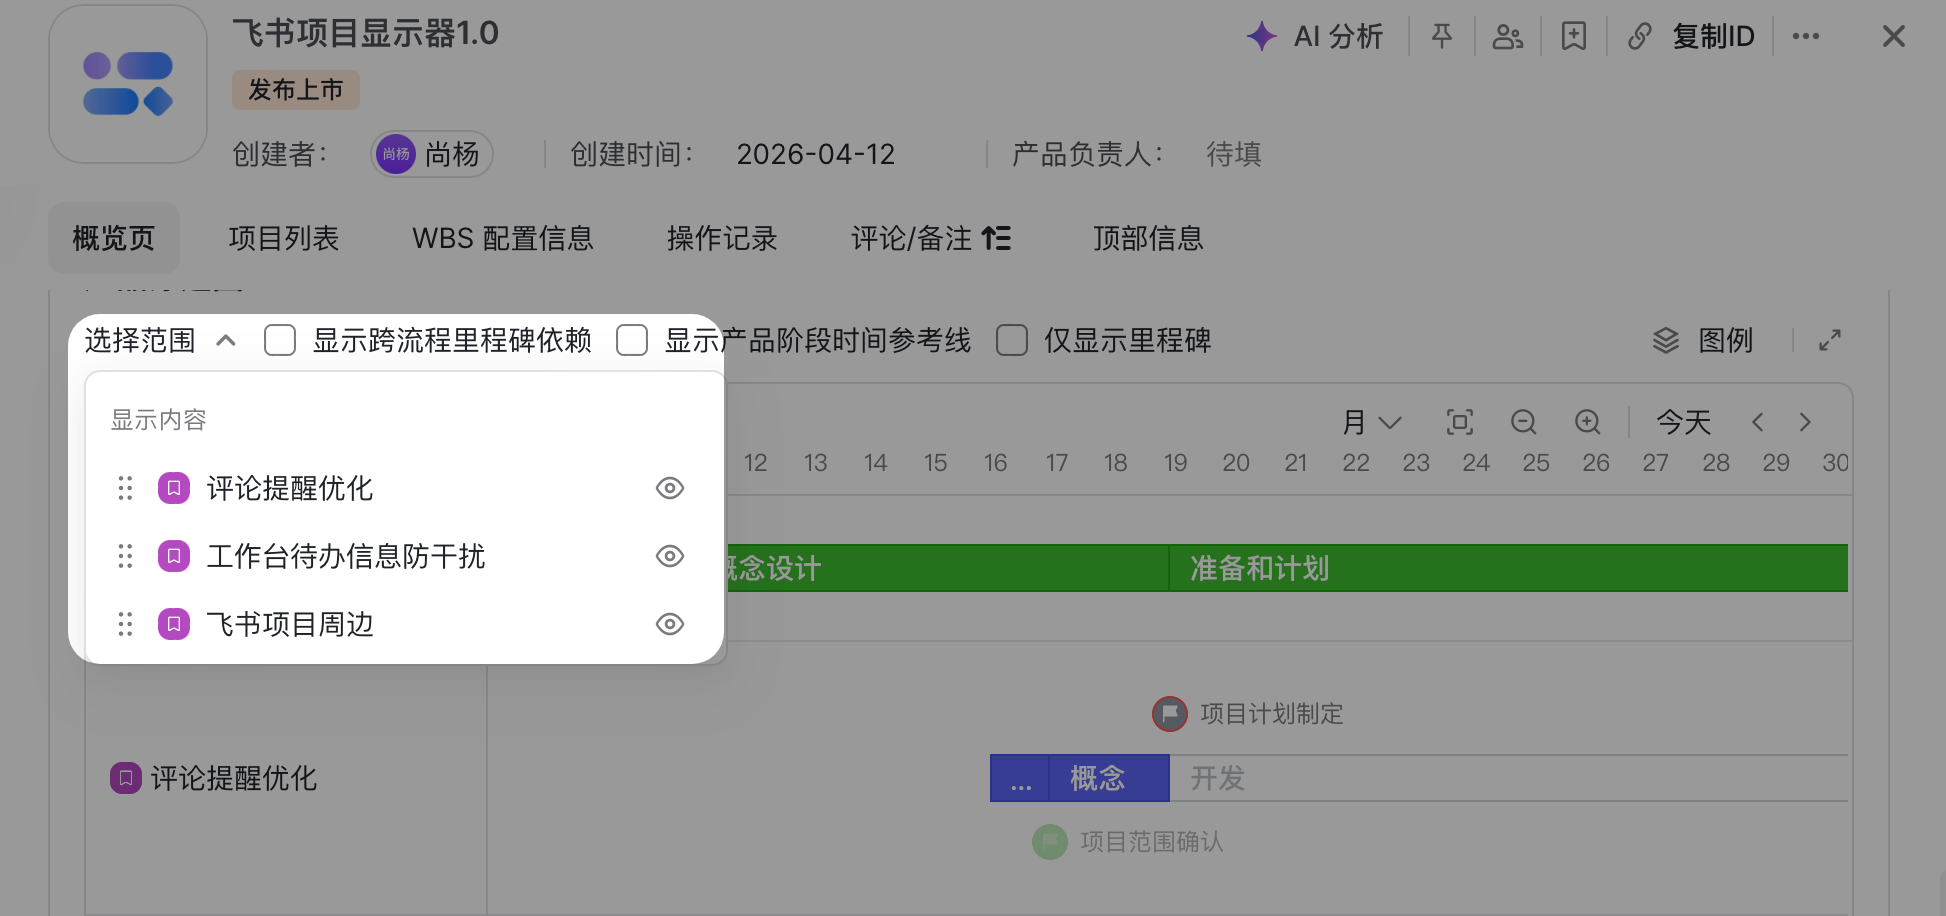Click the 项目范围确认 milestone flag
The width and height of the screenshot is (1946, 916).
click(1050, 842)
